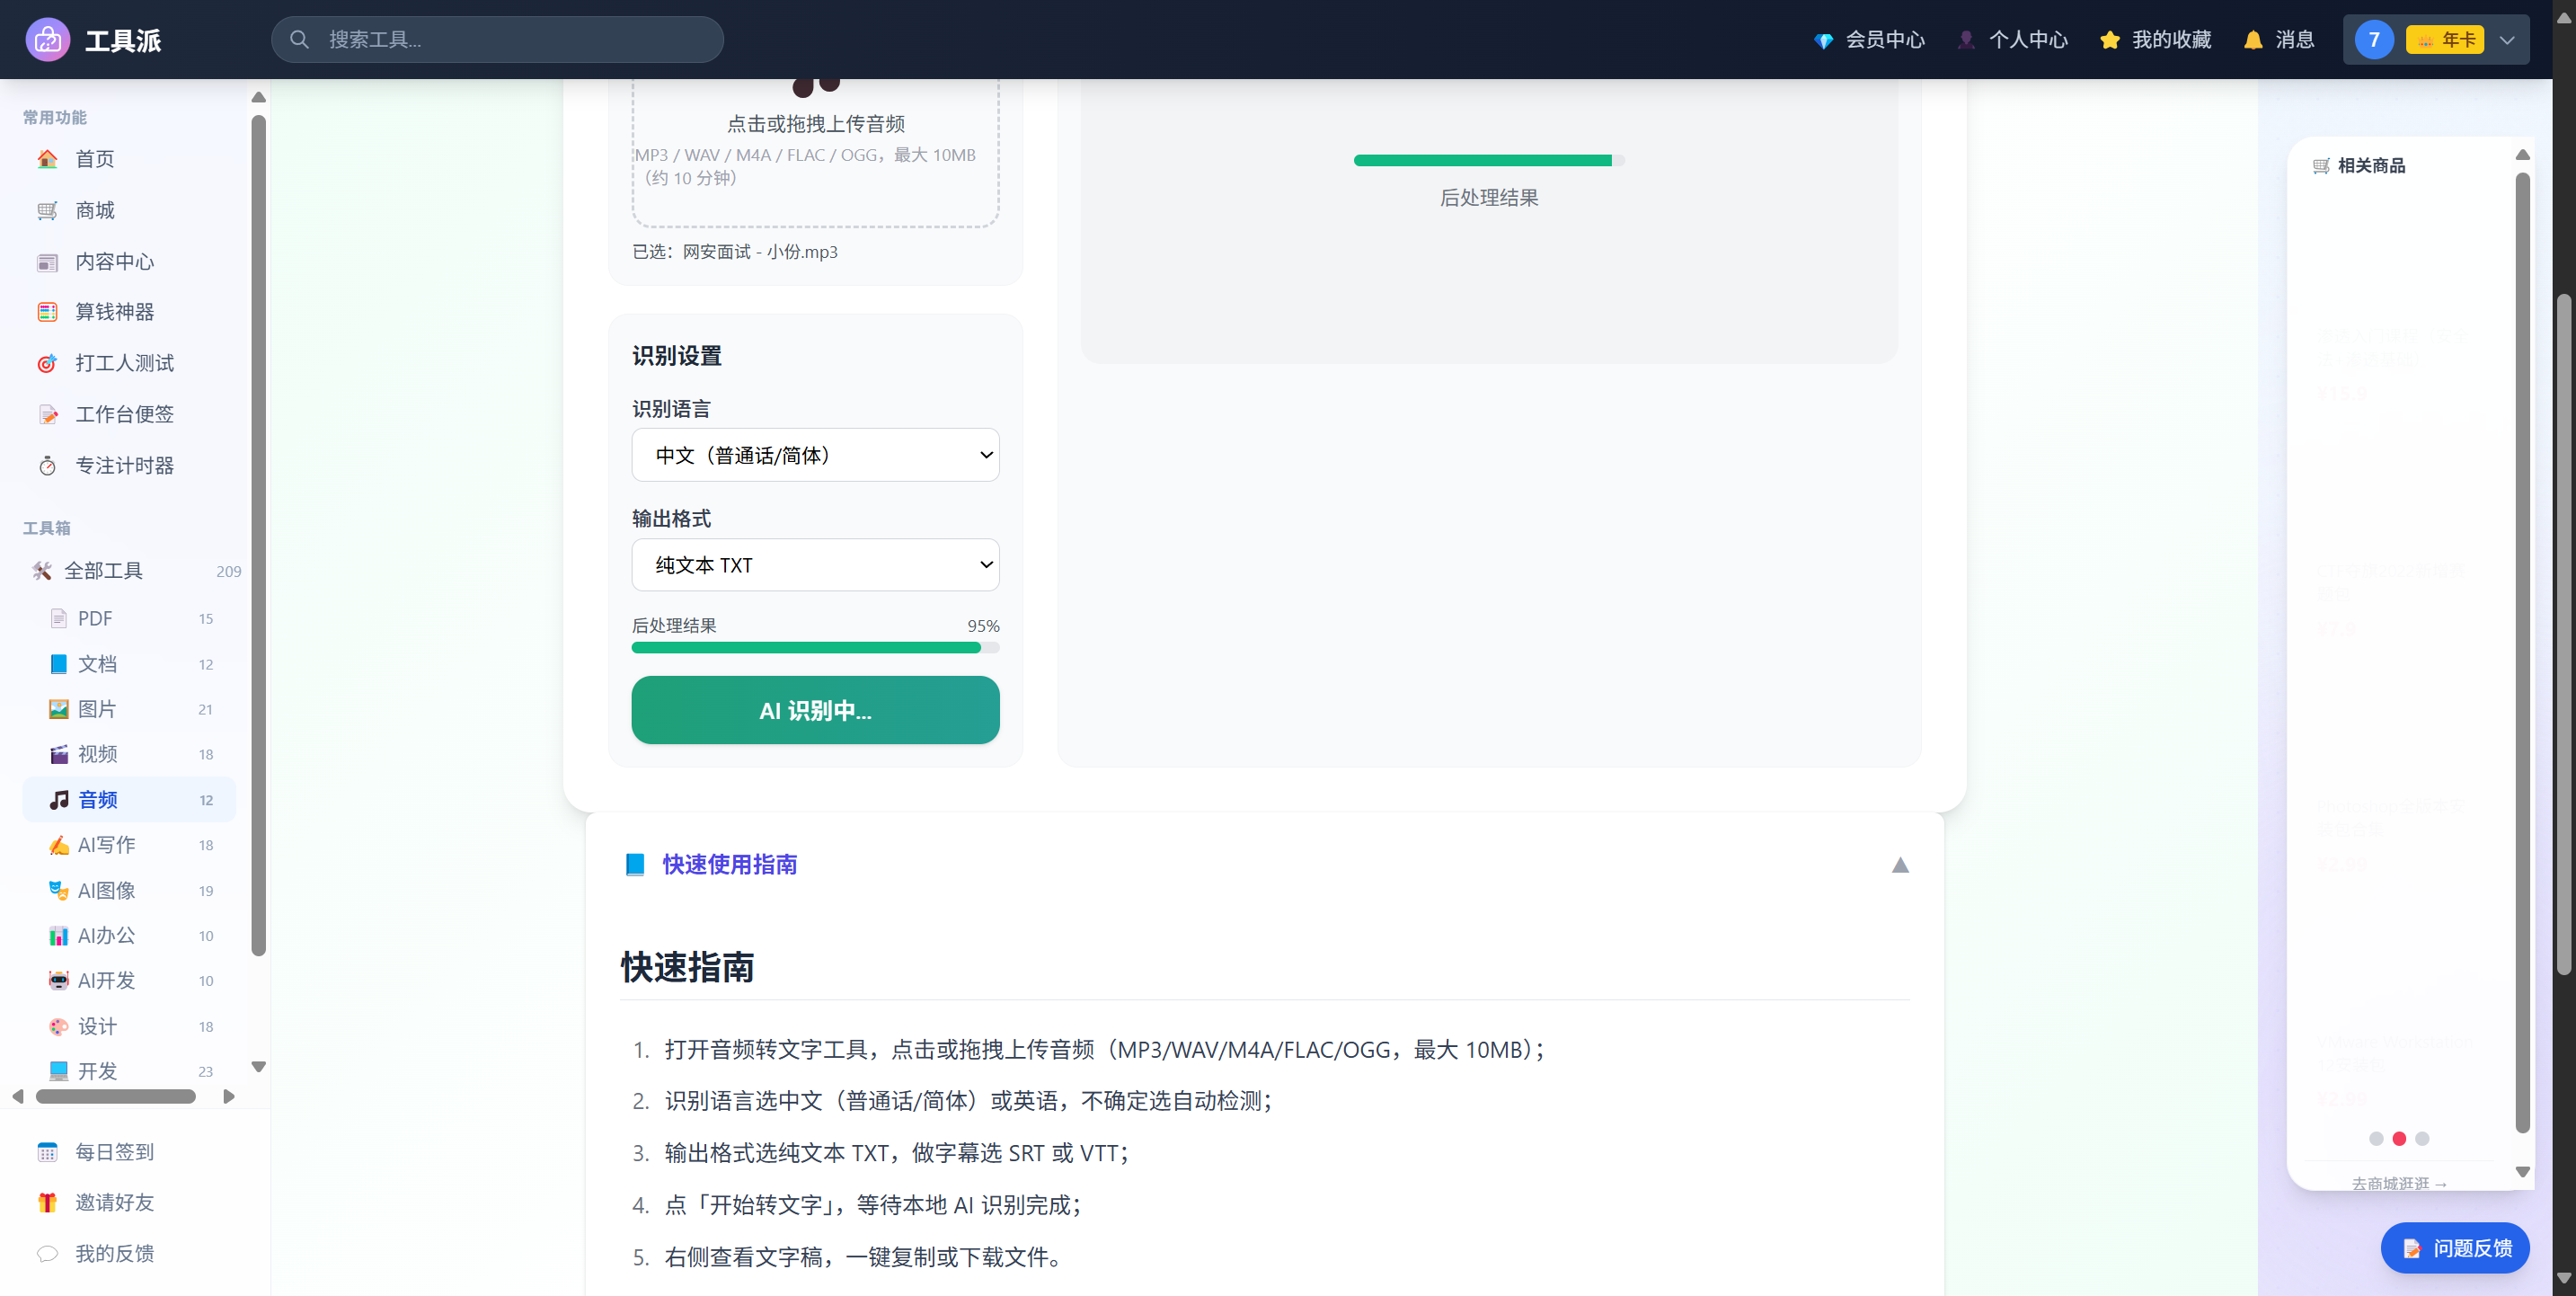Screen dimensions: 2576x1296
Task: Click the 专注计时器 stopwatch icon
Action: point(47,466)
